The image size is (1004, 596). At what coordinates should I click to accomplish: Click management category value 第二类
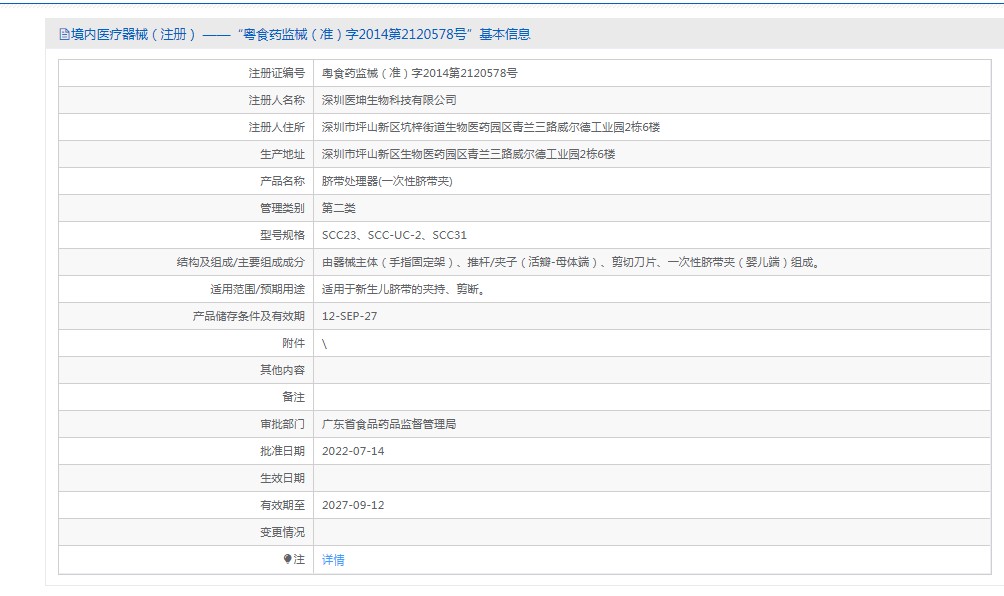tap(339, 208)
